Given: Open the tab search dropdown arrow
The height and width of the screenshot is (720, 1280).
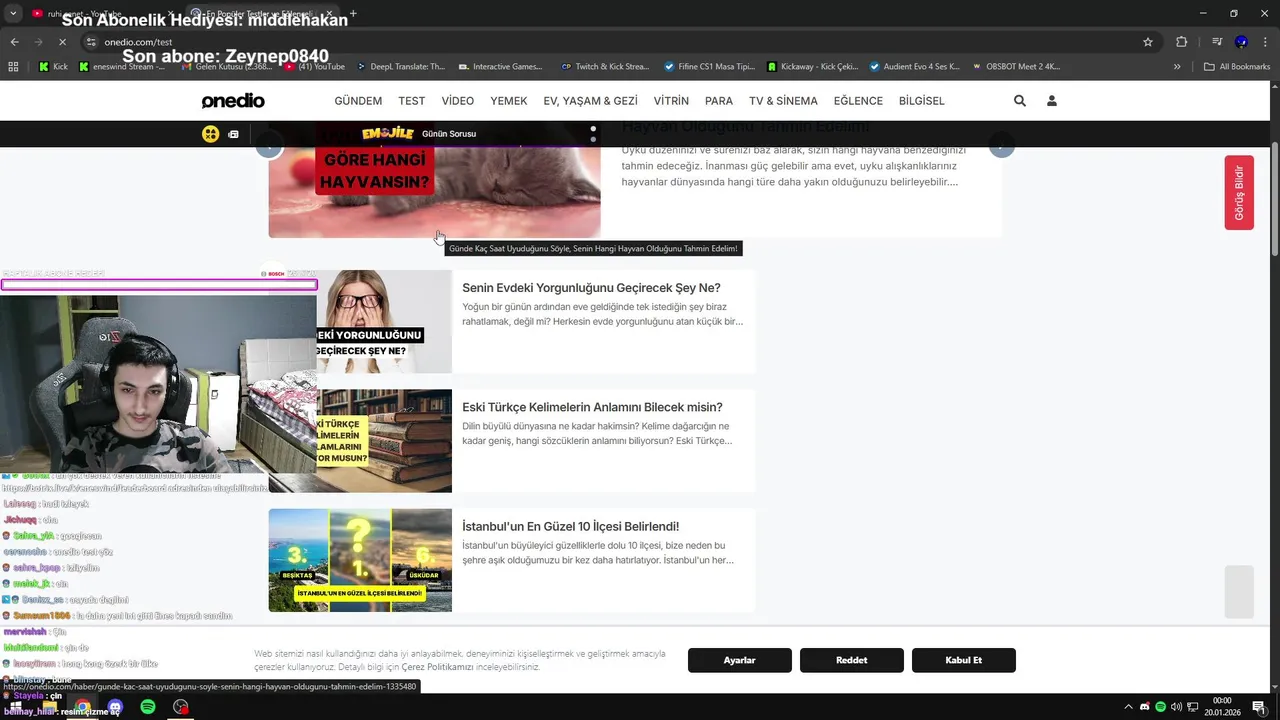Looking at the screenshot, I should [14, 14].
